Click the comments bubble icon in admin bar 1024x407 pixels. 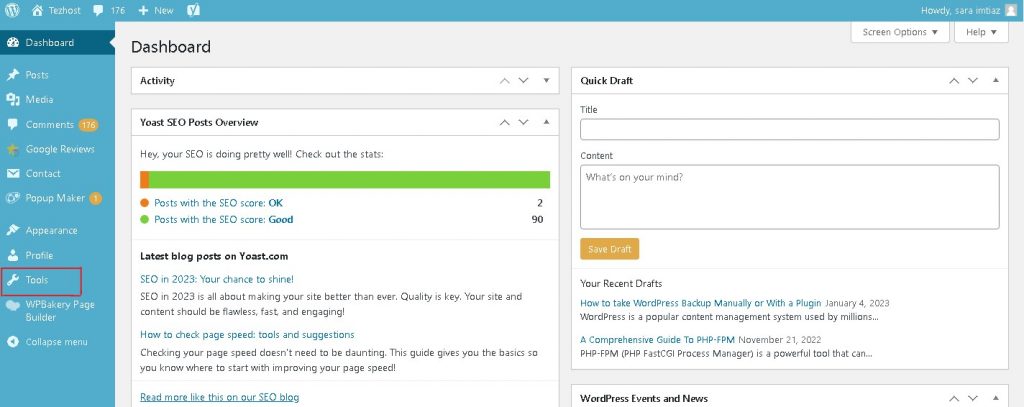click(x=100, y=10)
